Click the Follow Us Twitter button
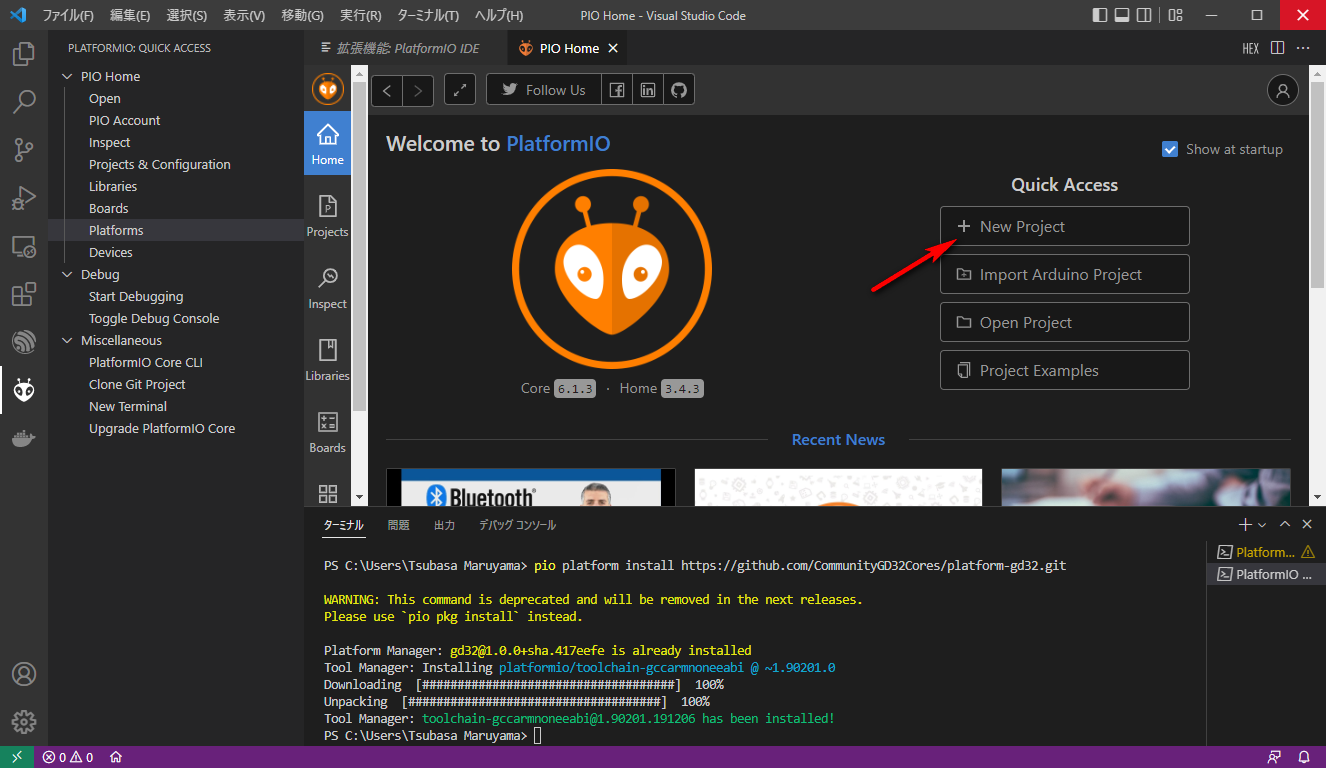Image resolution: width=1326 pixels, height=768 pixels. click(x=544, y=90)
